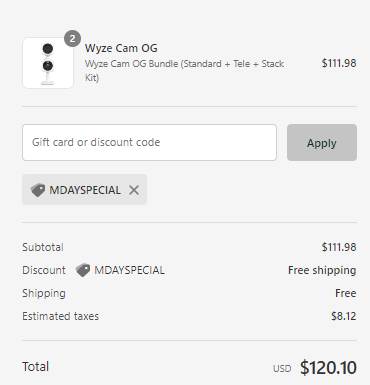
Task: Click the MDAYSPECIAL chip label
Action: (85, 190)
